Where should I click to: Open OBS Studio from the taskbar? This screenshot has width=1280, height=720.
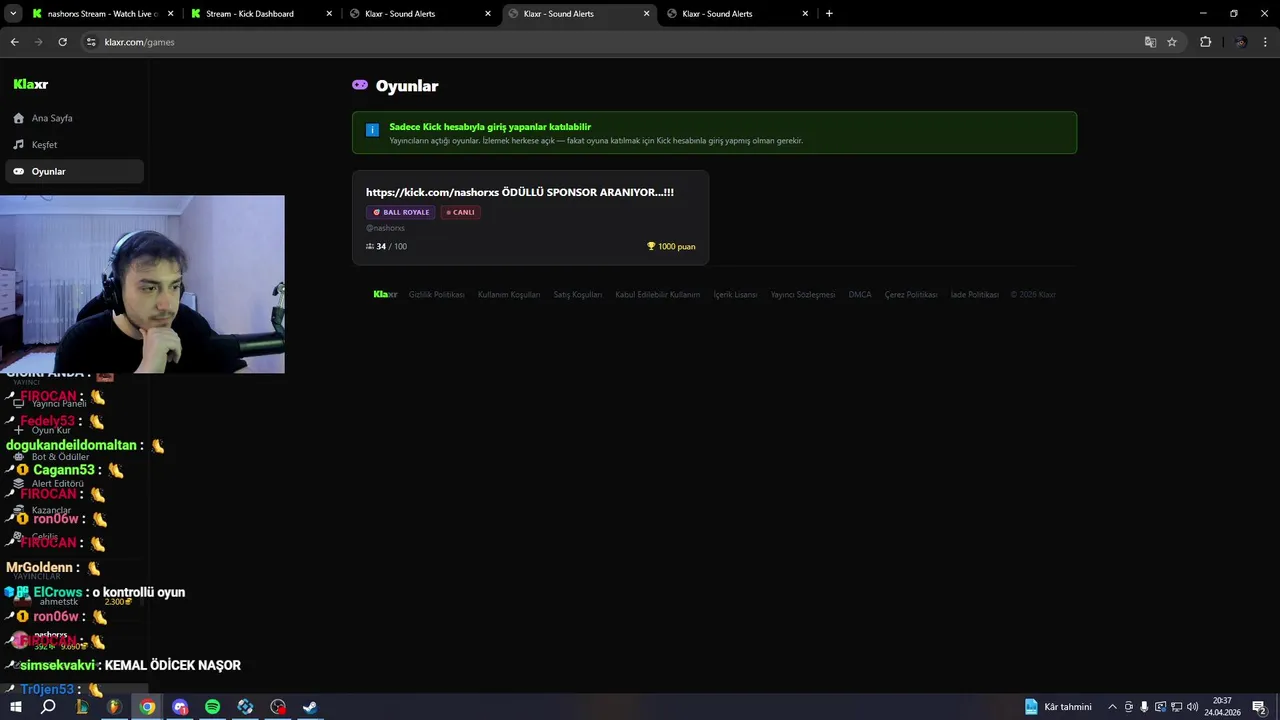click(x=278, y=707)
